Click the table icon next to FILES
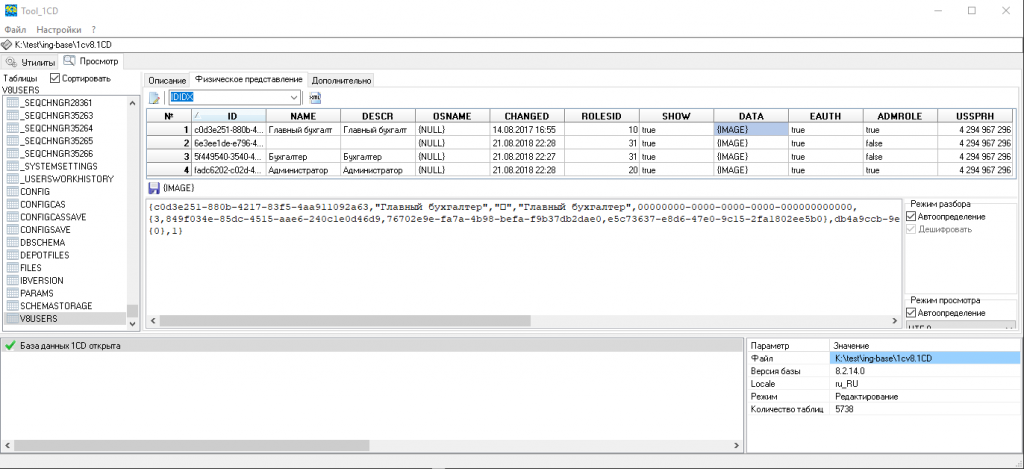Image resolution: width=1024 pixels, height=469 pixels. point(12,268)
